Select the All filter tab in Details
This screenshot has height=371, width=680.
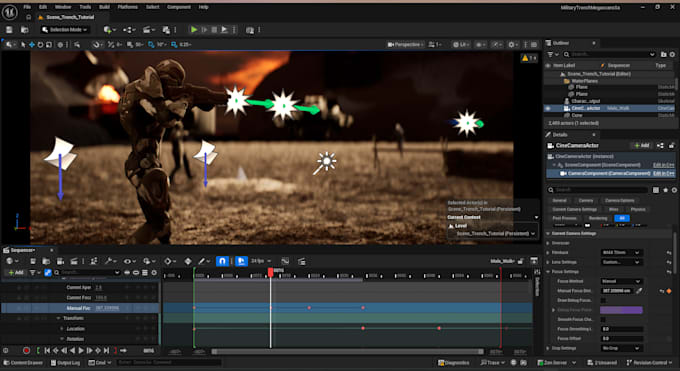(622, 218)
